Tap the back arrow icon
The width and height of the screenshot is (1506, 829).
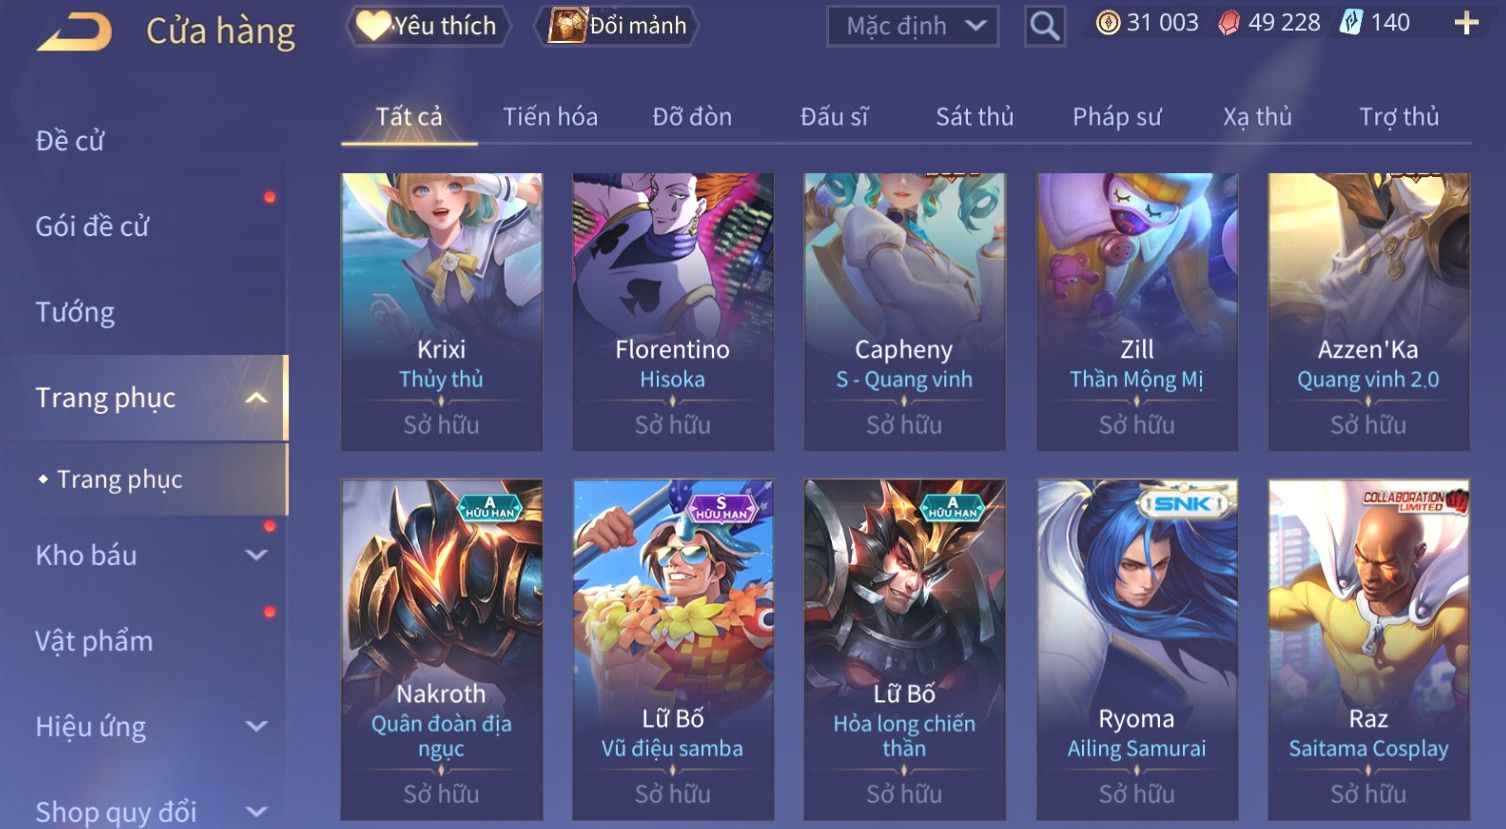click(74, 31)
